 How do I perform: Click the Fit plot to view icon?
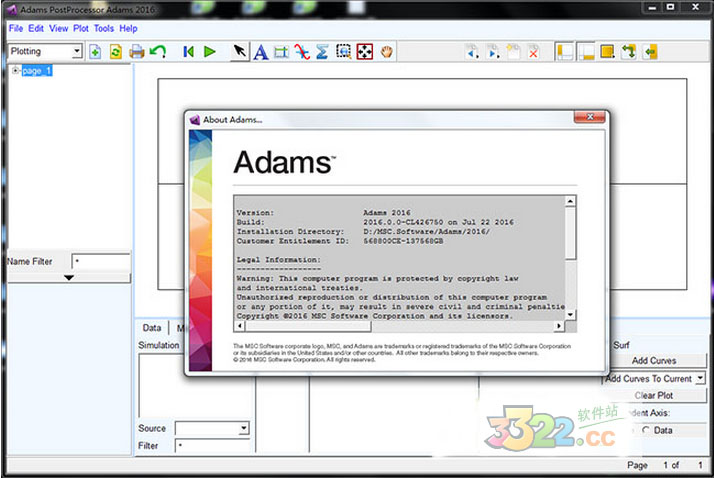(365, 52)
